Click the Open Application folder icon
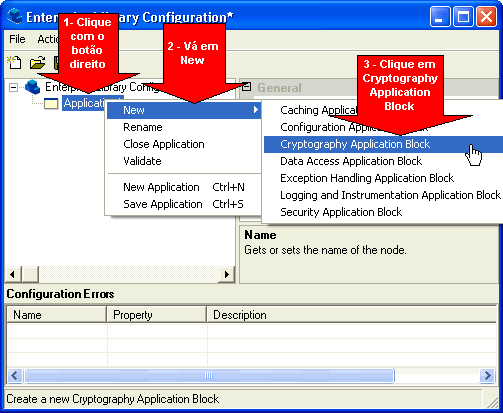Viewport: 503px width, 413px height. [37, 63]
